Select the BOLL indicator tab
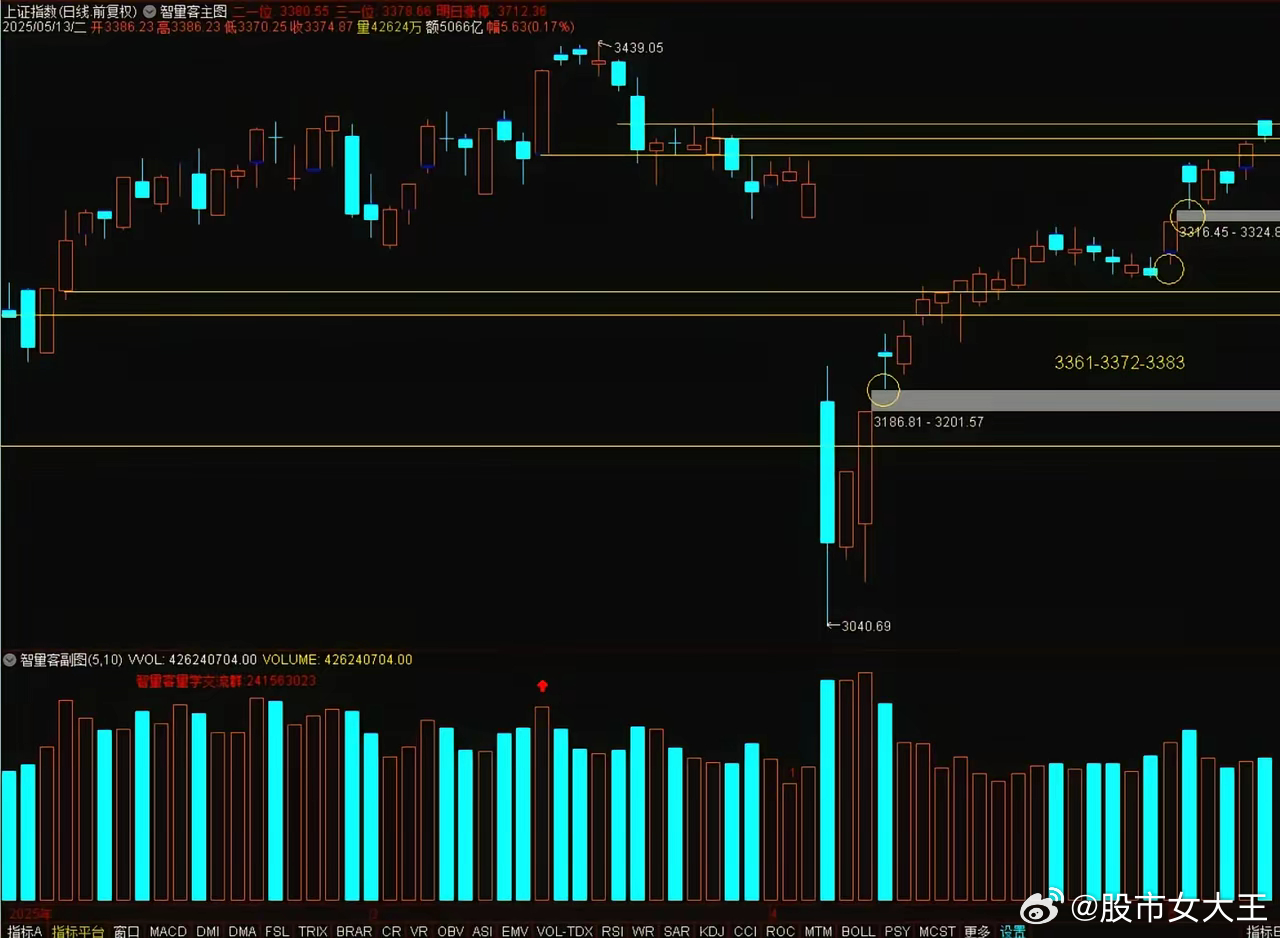The image size is (1280, 938). [858, 931]
